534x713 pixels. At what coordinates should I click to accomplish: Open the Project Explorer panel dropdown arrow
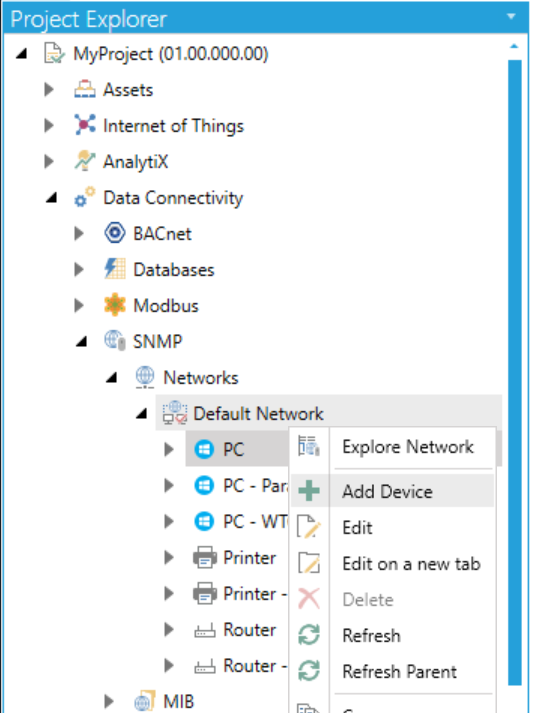(511, 17)
